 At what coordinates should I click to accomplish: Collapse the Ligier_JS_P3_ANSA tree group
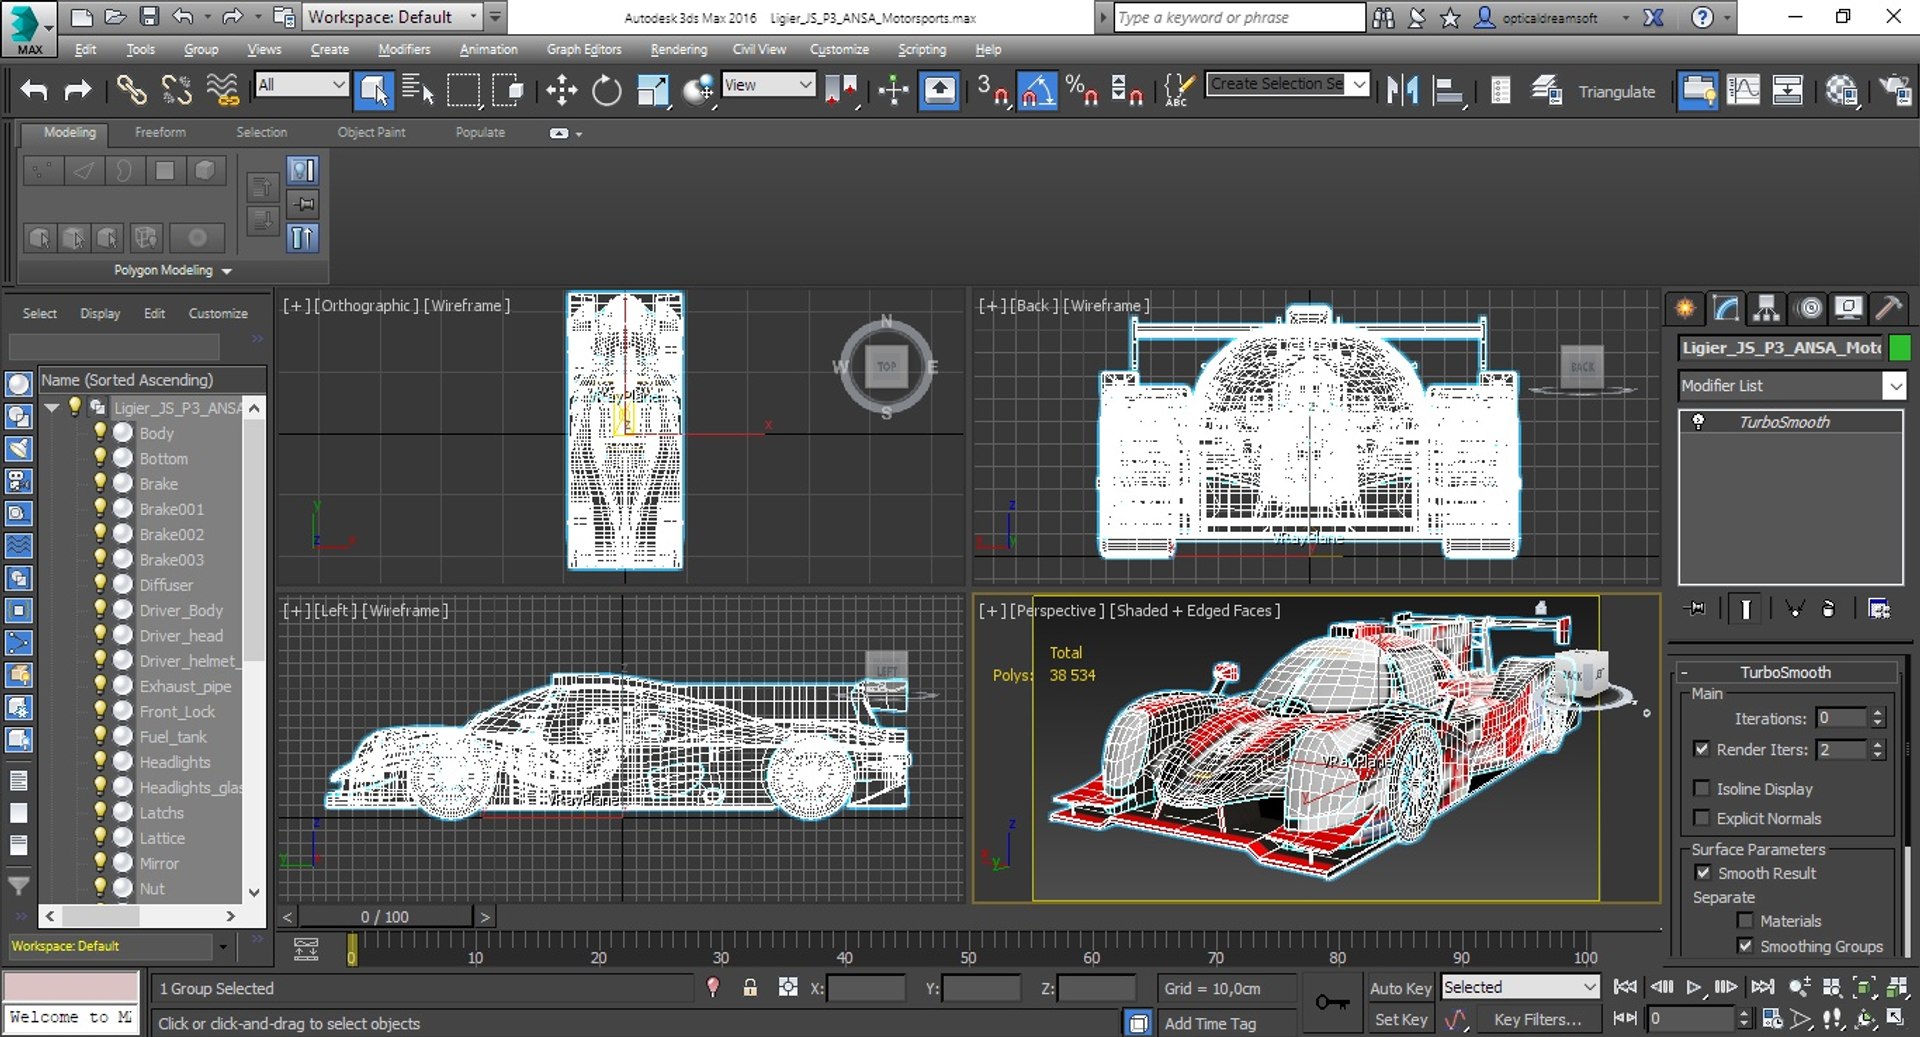tap(52, 407)
